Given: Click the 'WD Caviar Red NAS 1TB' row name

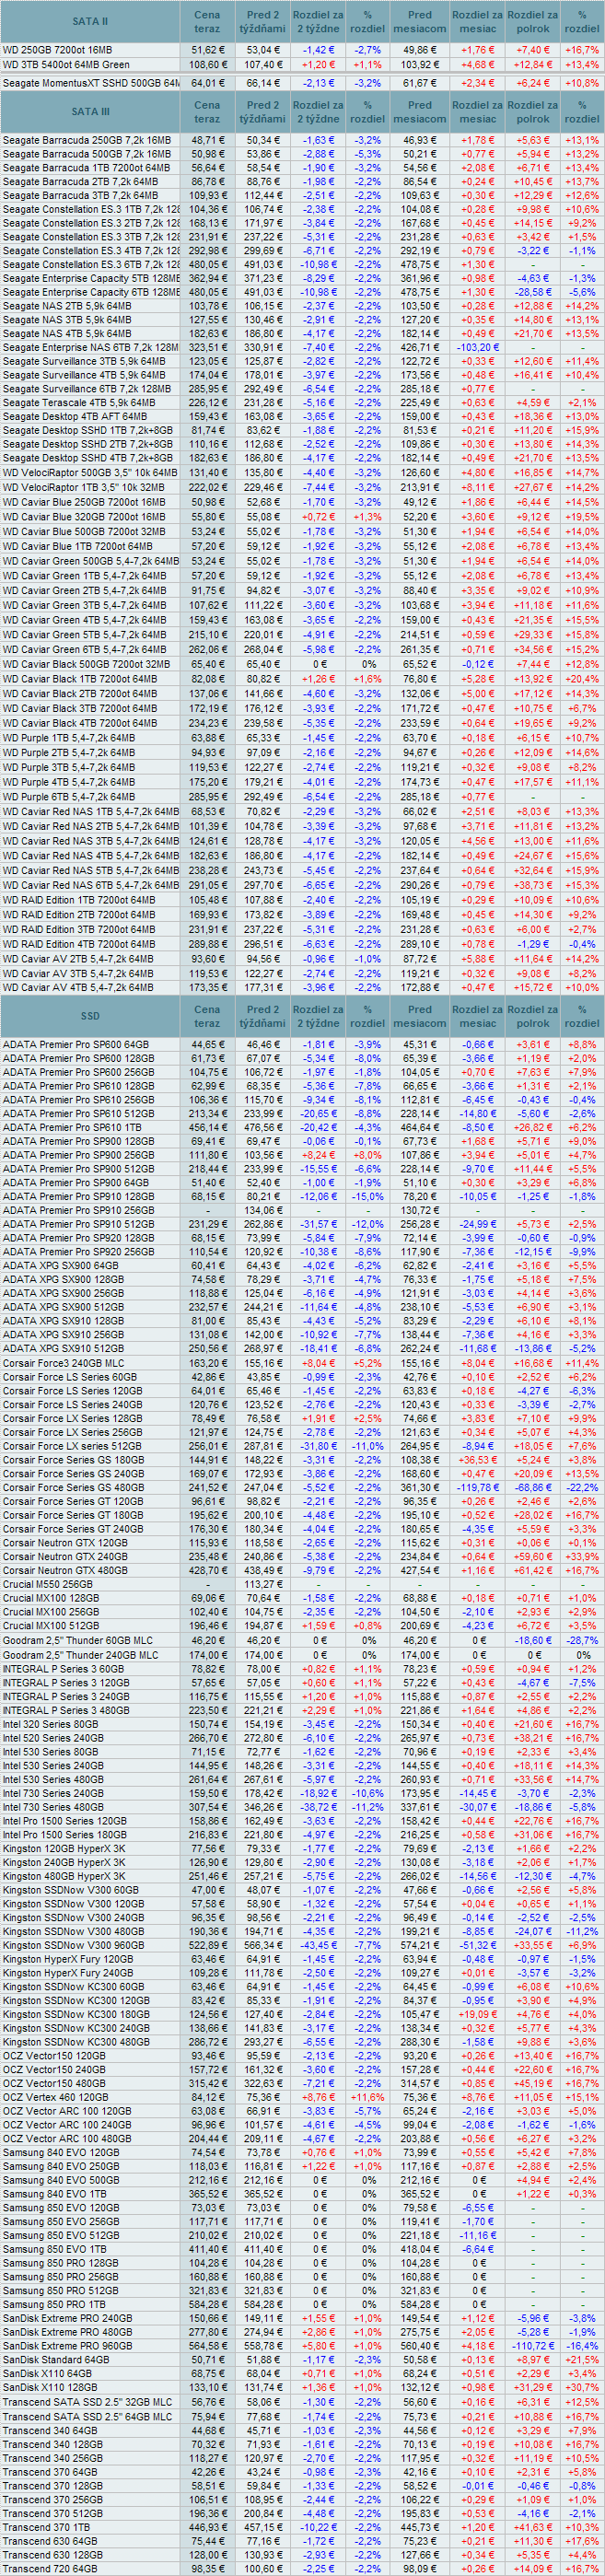Looking at the screenshot, I should (x=91, y=812).
